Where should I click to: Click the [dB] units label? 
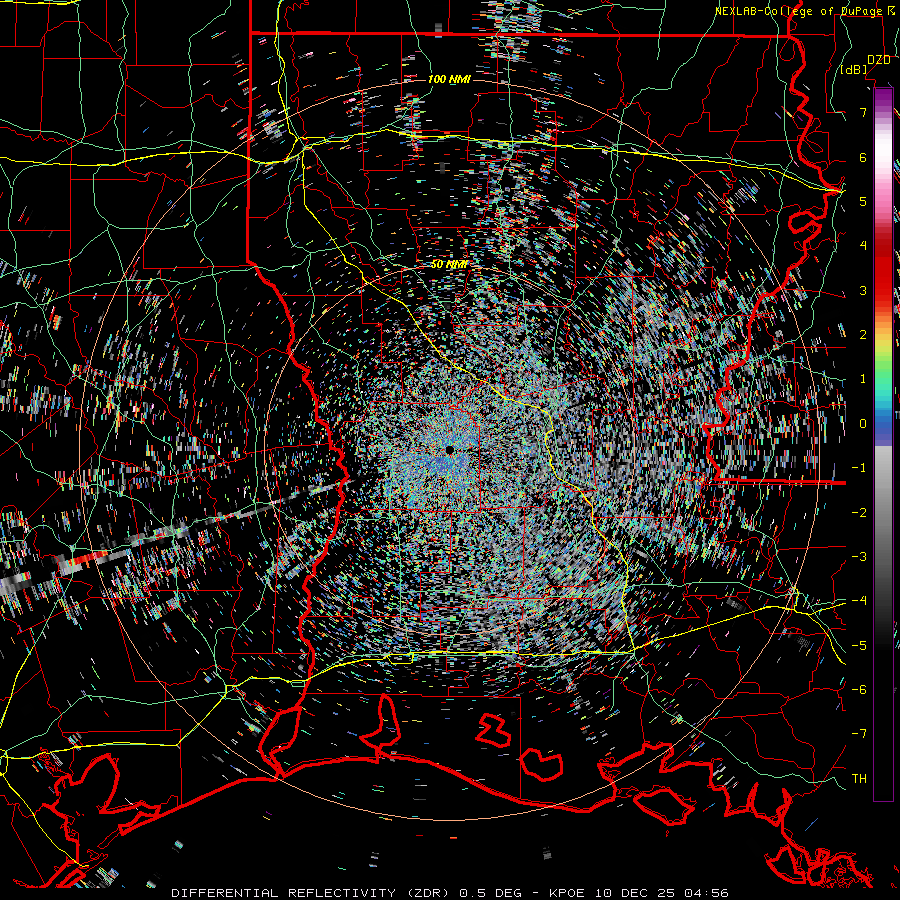854,70
